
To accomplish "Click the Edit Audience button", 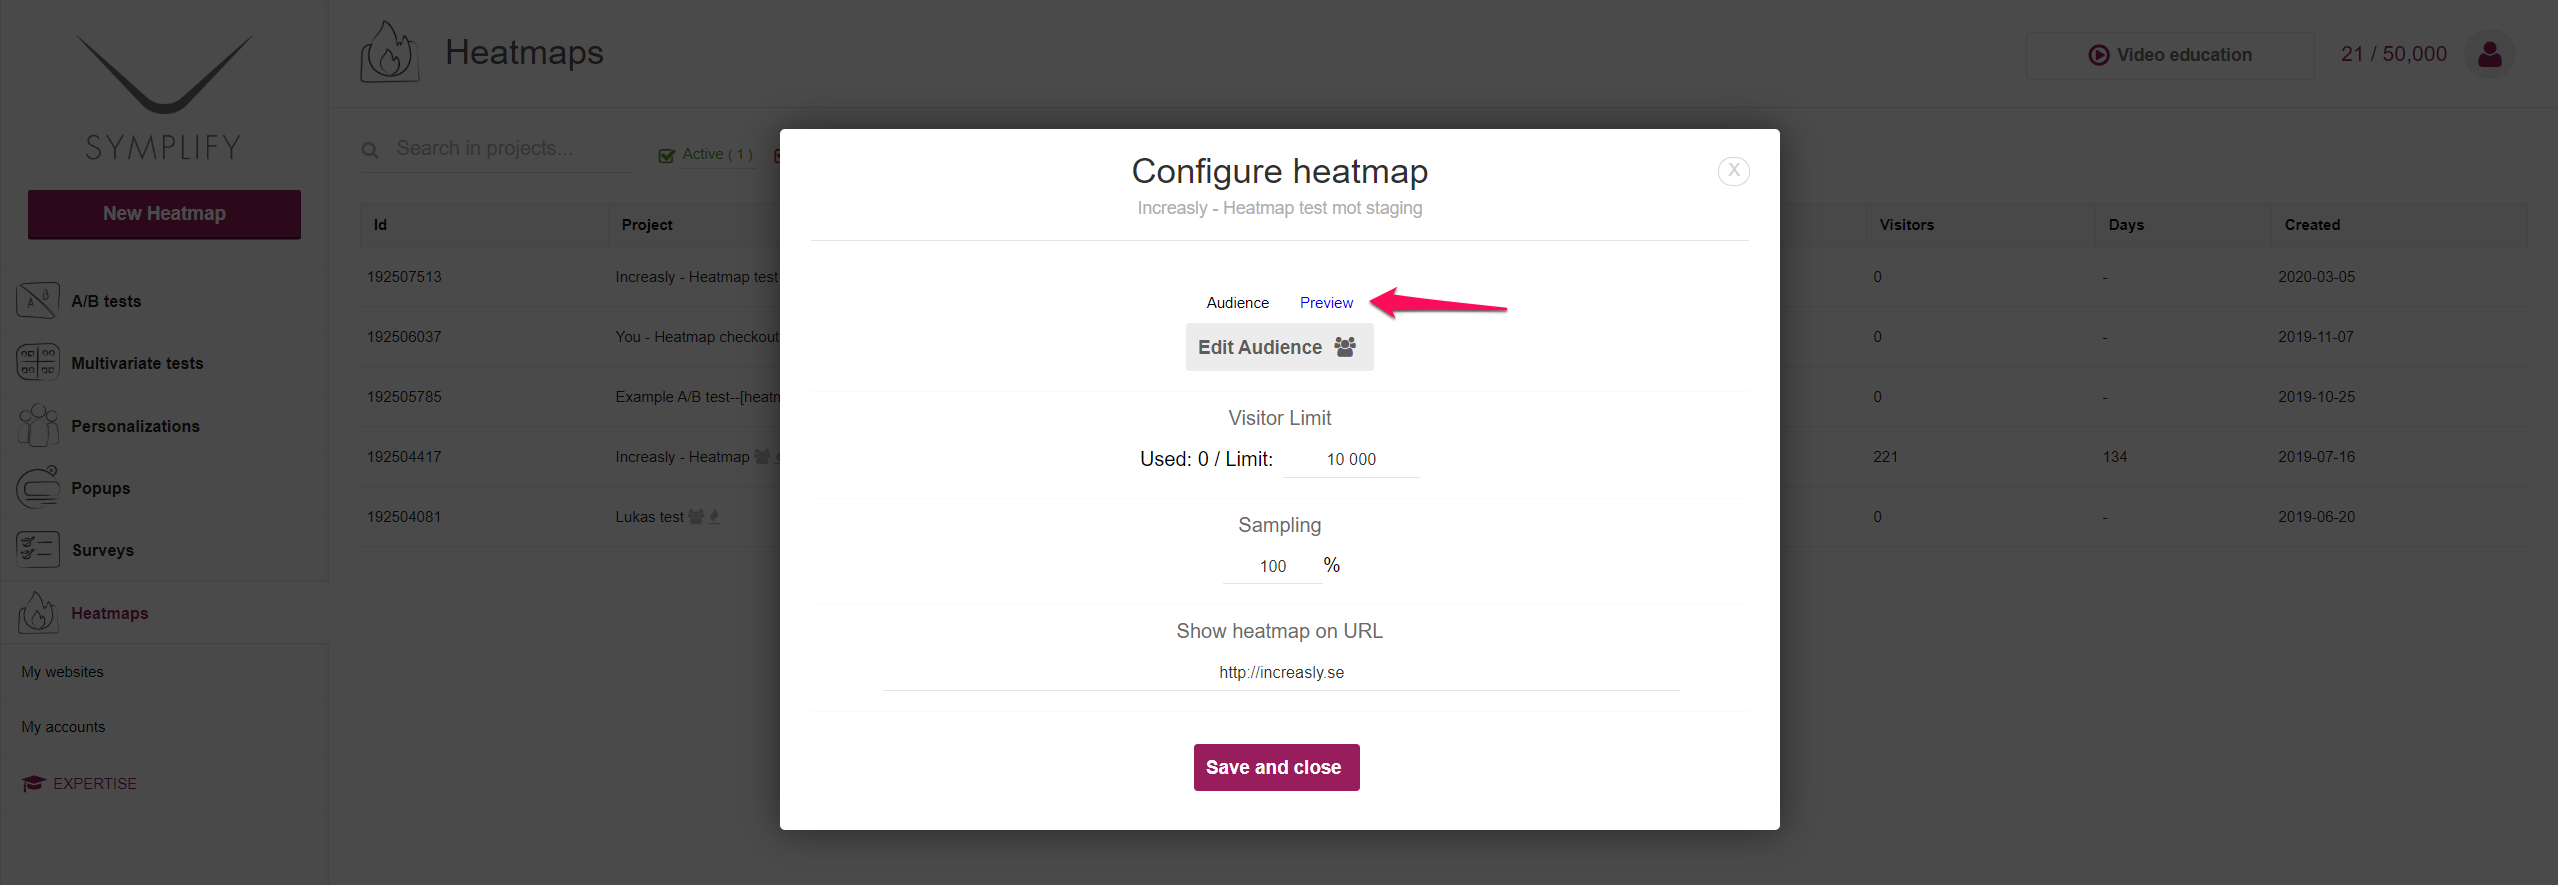I will (x=1279, y=347).
